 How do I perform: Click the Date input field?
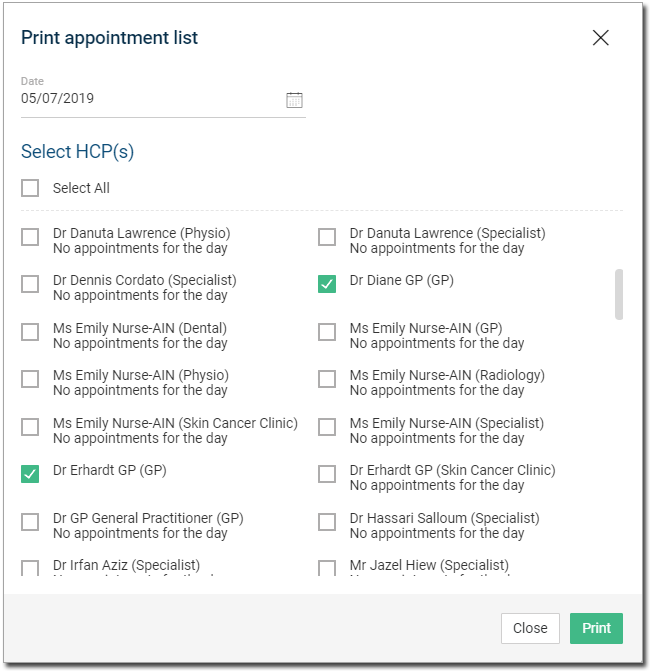(163, 99)
